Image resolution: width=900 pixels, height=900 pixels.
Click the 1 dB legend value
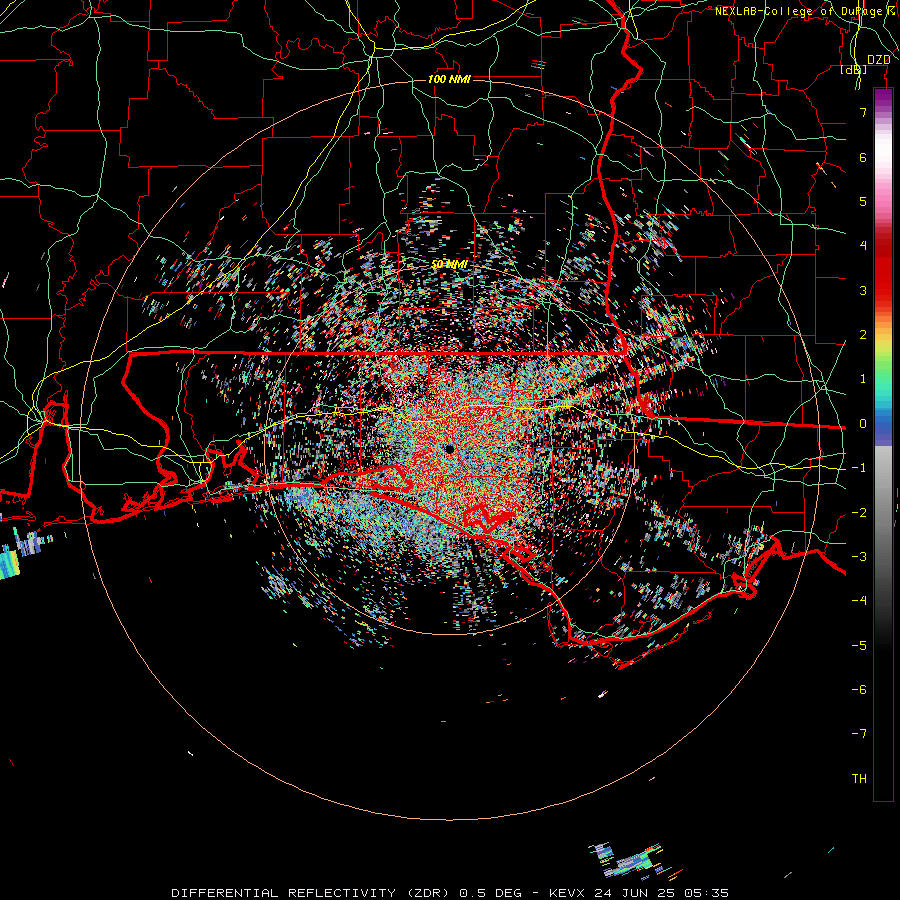863,379
